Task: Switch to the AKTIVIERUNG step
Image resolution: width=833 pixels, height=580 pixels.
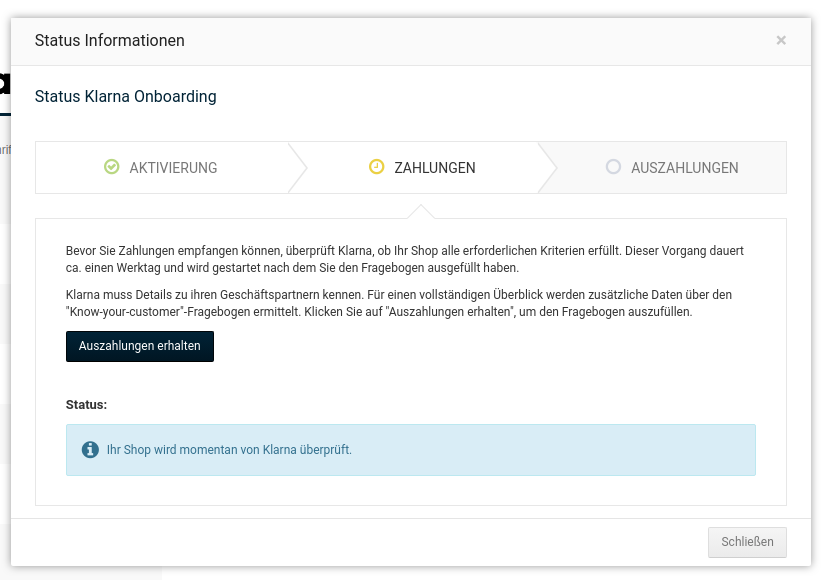Action: (173, 168)
